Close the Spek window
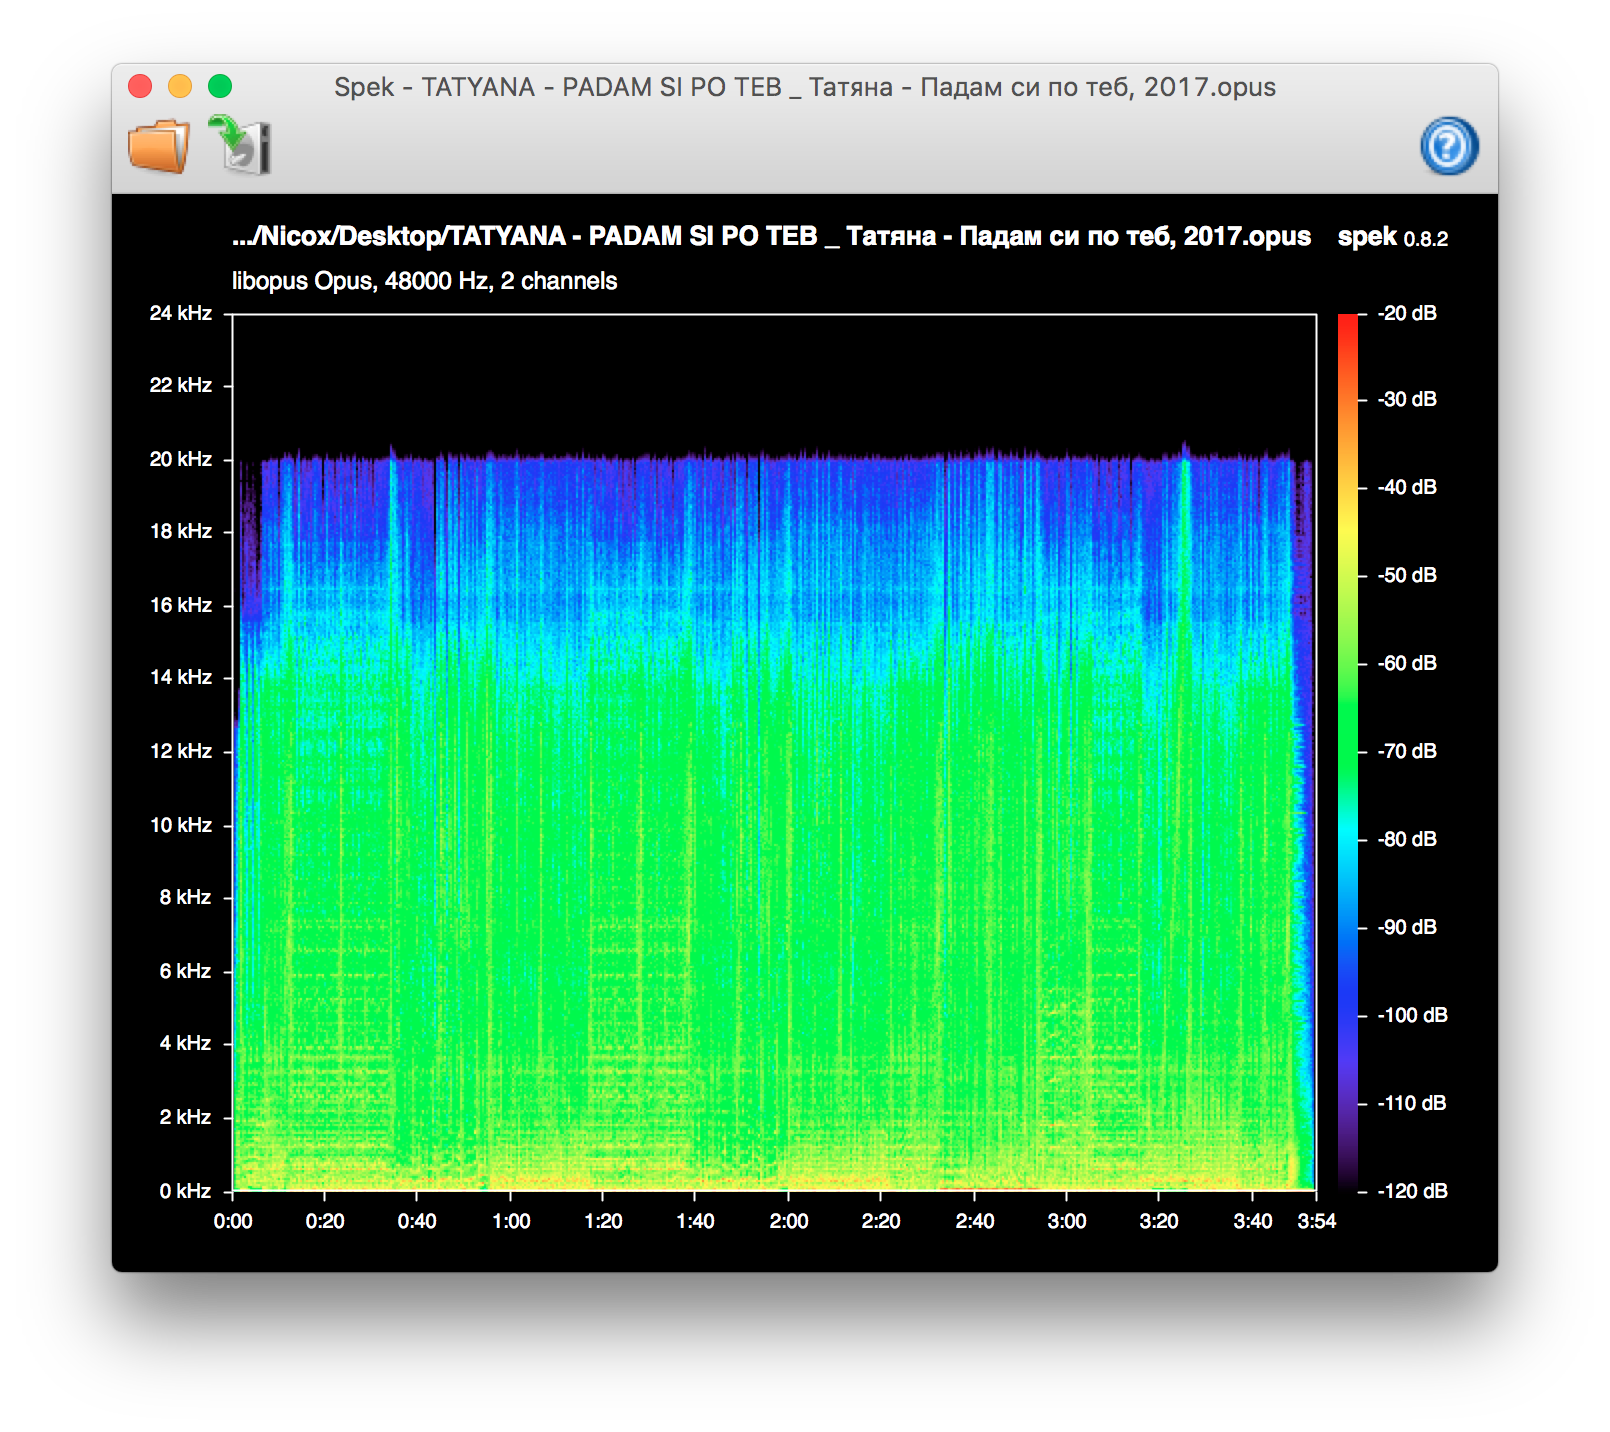 140,87
